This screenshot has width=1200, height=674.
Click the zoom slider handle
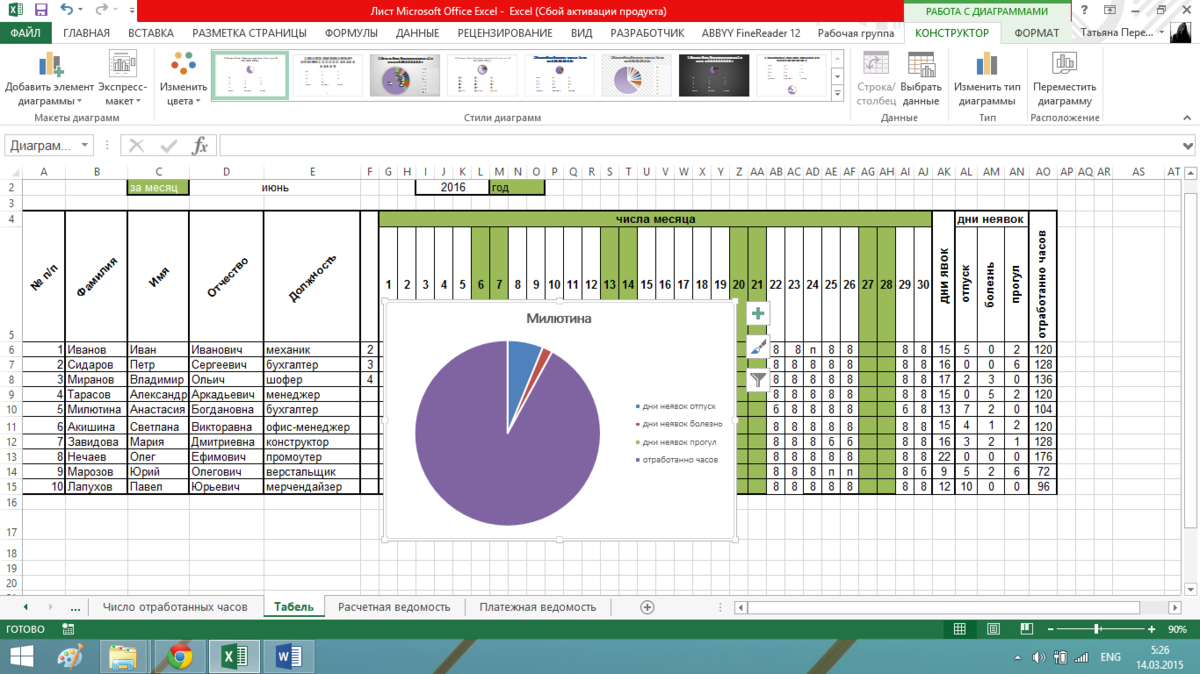click(1098, 629)
